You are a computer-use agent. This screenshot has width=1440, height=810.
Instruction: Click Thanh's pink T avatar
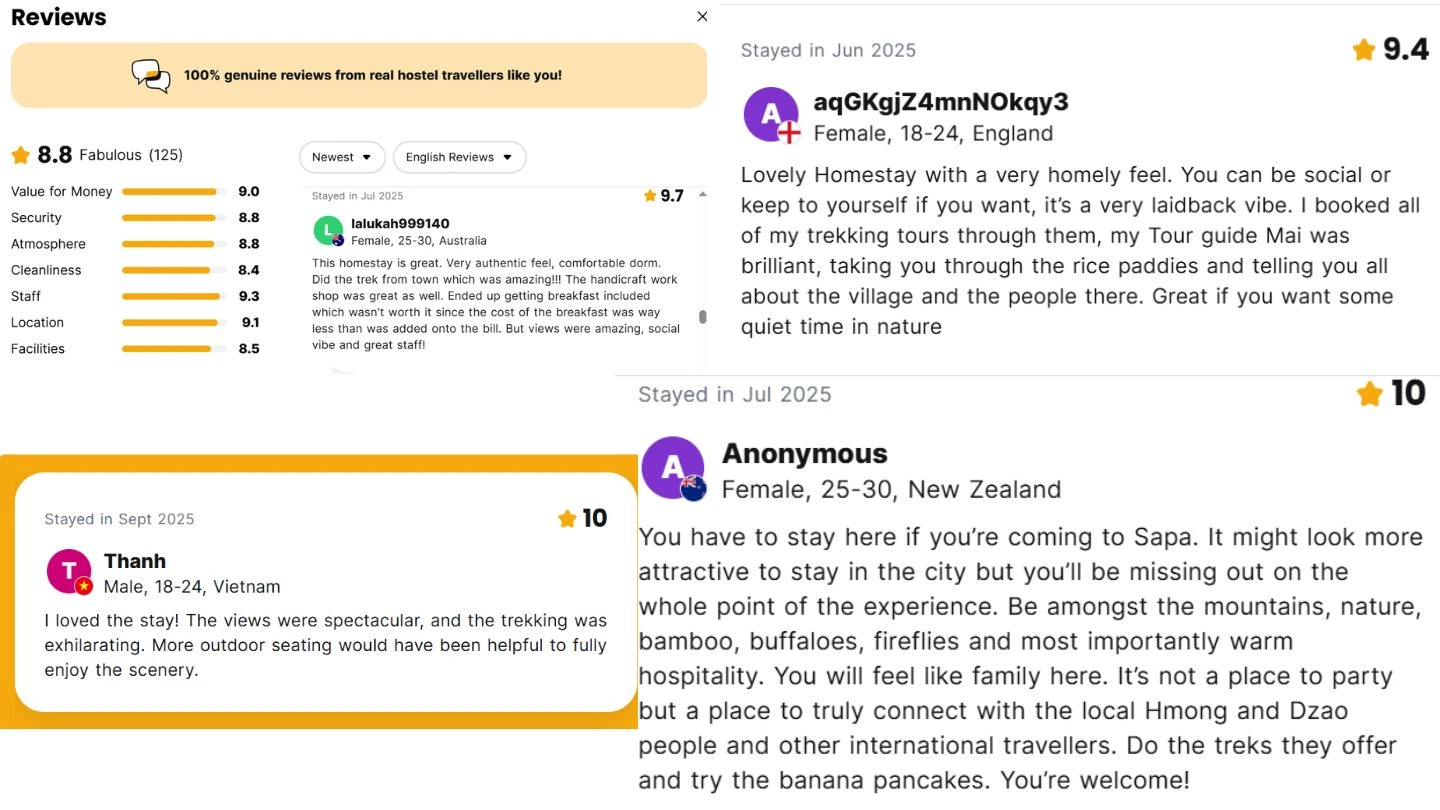(69, 572)
